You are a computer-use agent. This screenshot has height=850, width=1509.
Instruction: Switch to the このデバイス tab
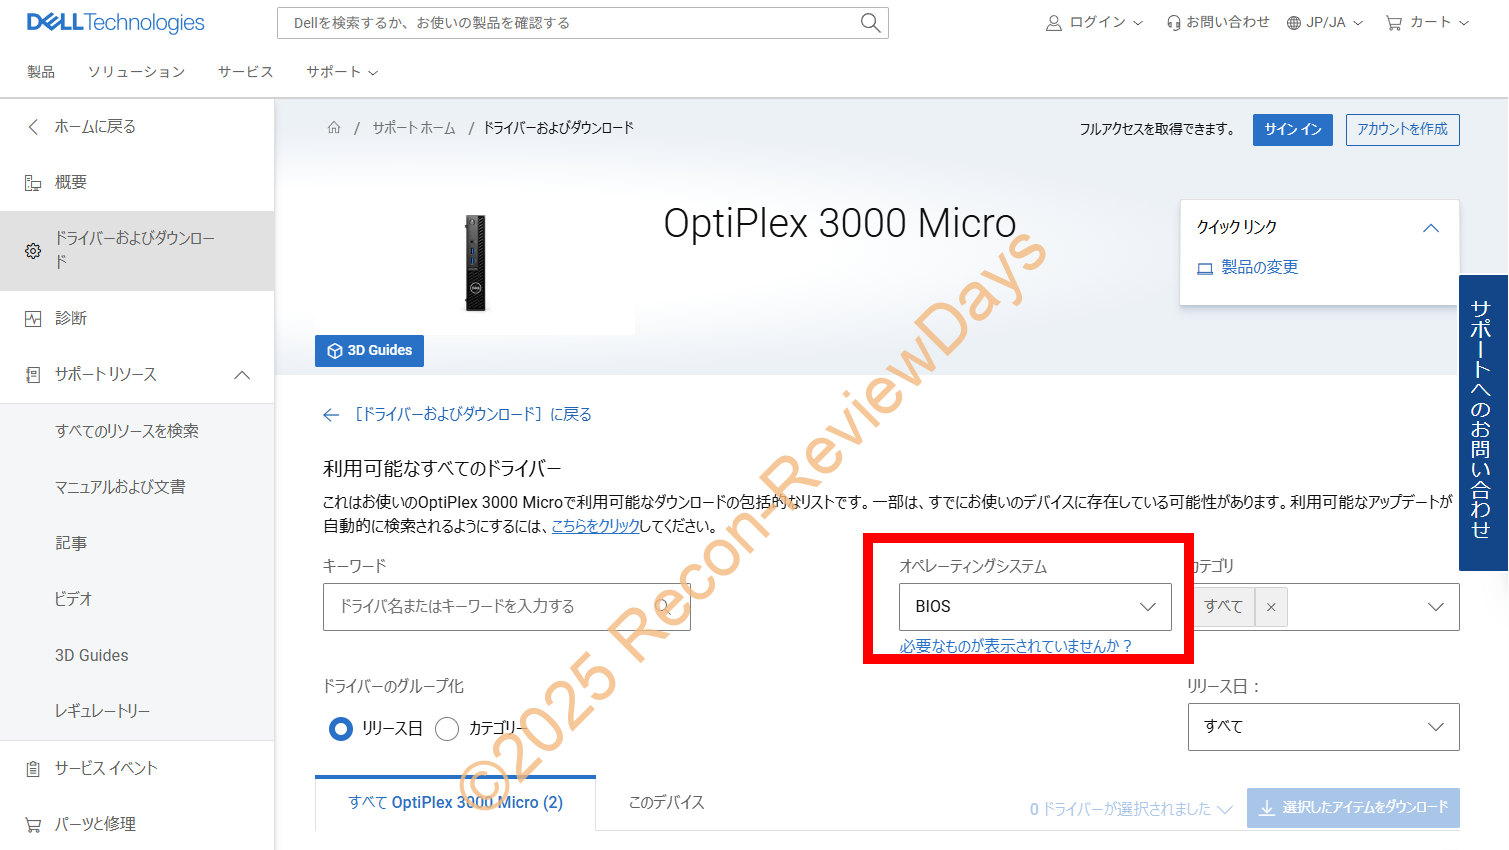[x=666, y=803]
